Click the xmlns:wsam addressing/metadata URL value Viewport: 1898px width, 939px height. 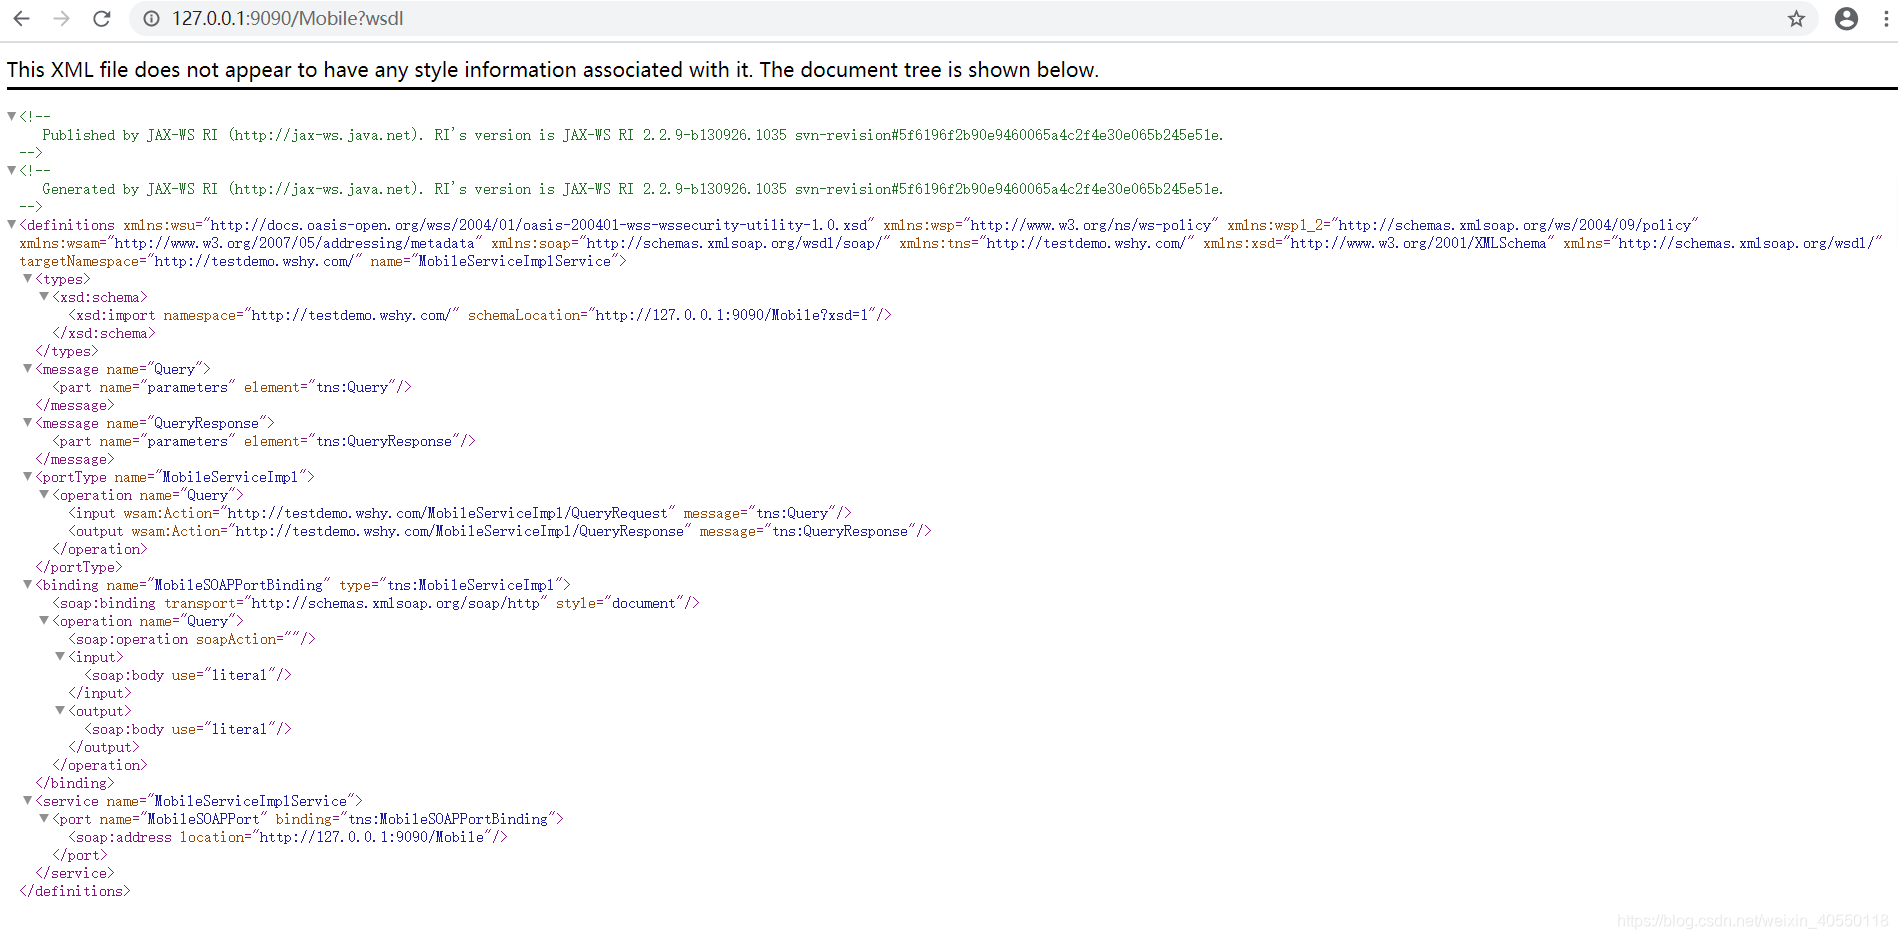tap(294, 243)
